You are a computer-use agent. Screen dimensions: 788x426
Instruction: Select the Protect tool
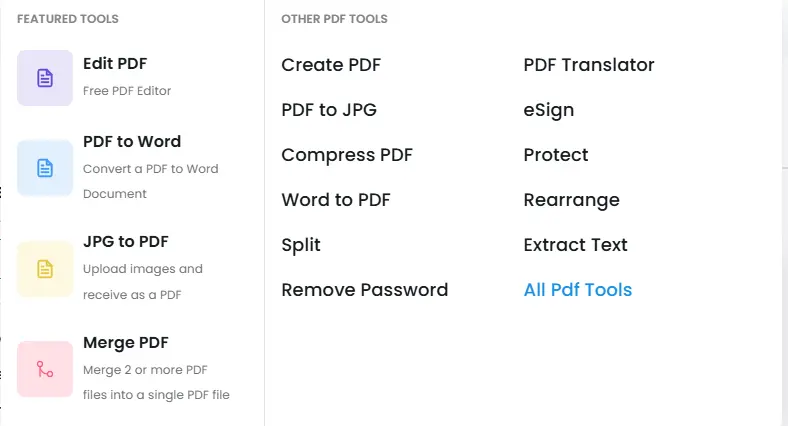click(556, 155)
